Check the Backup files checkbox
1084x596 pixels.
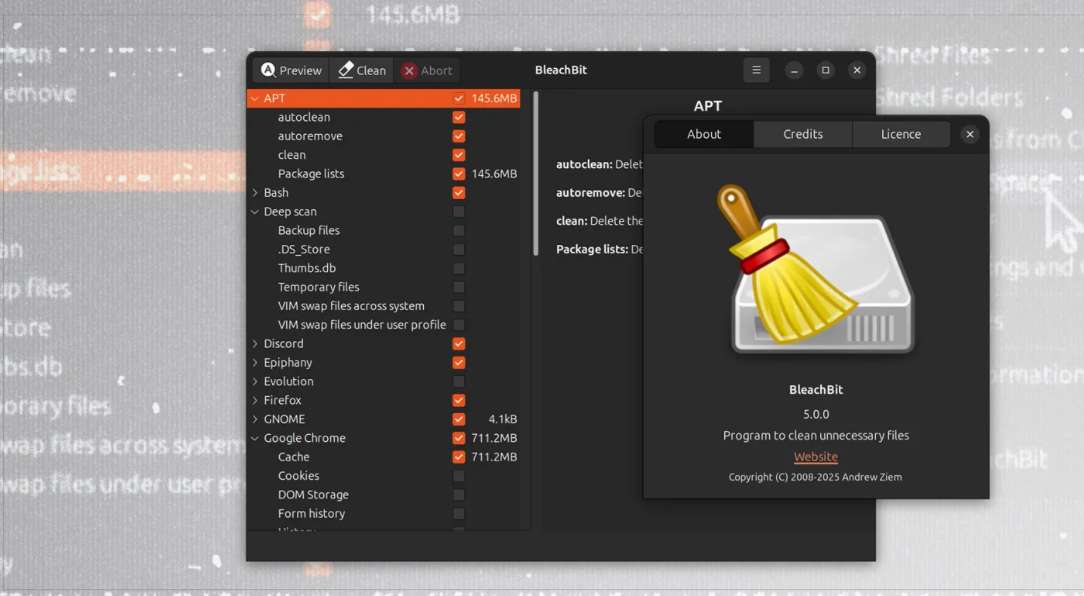tap(459, 230)
